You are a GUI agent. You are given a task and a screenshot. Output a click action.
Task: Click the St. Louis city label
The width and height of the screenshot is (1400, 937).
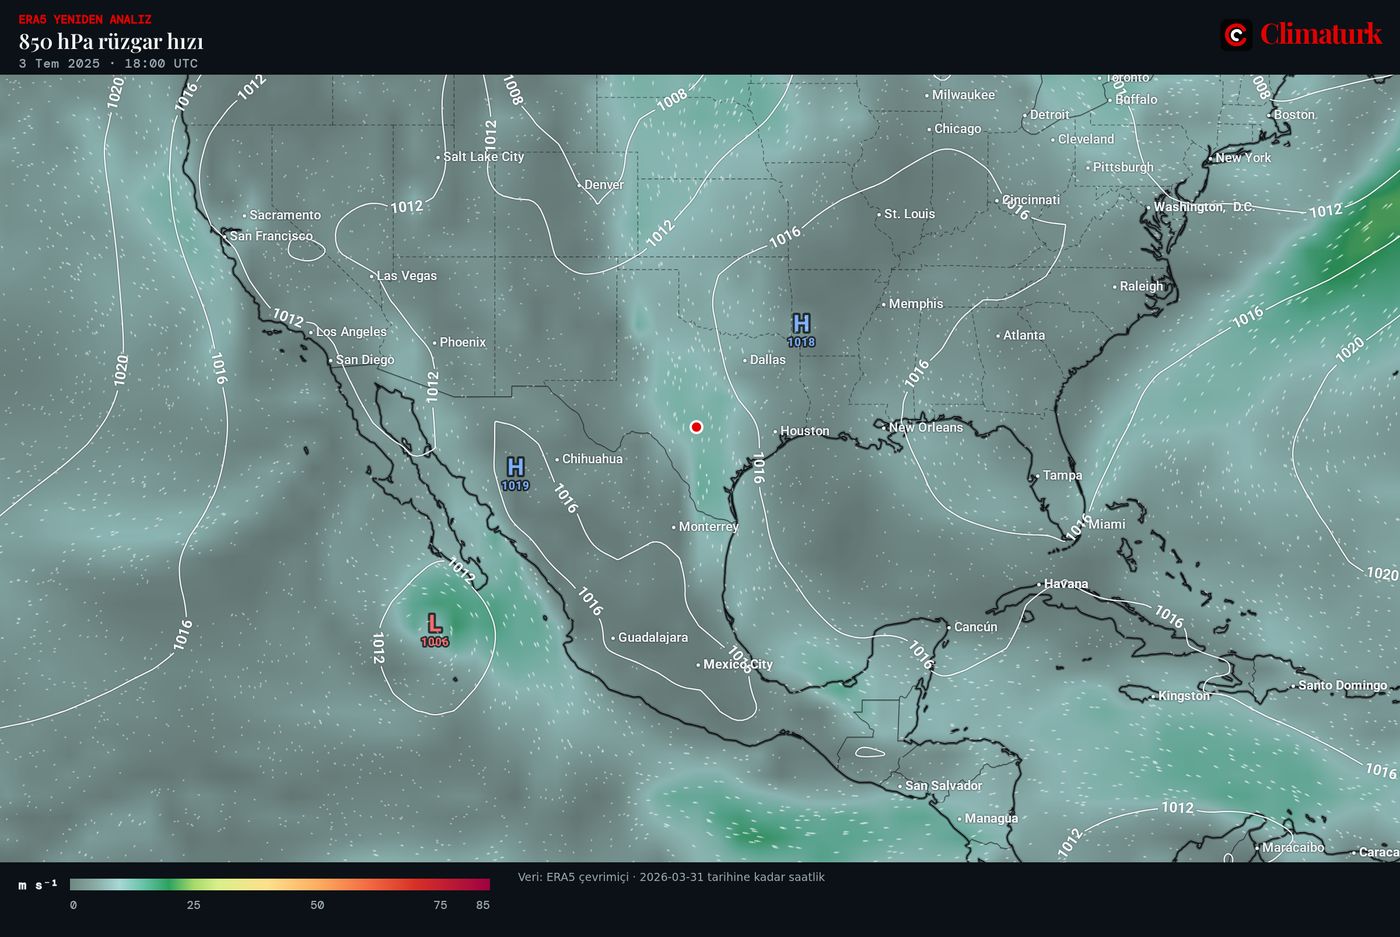909,213
